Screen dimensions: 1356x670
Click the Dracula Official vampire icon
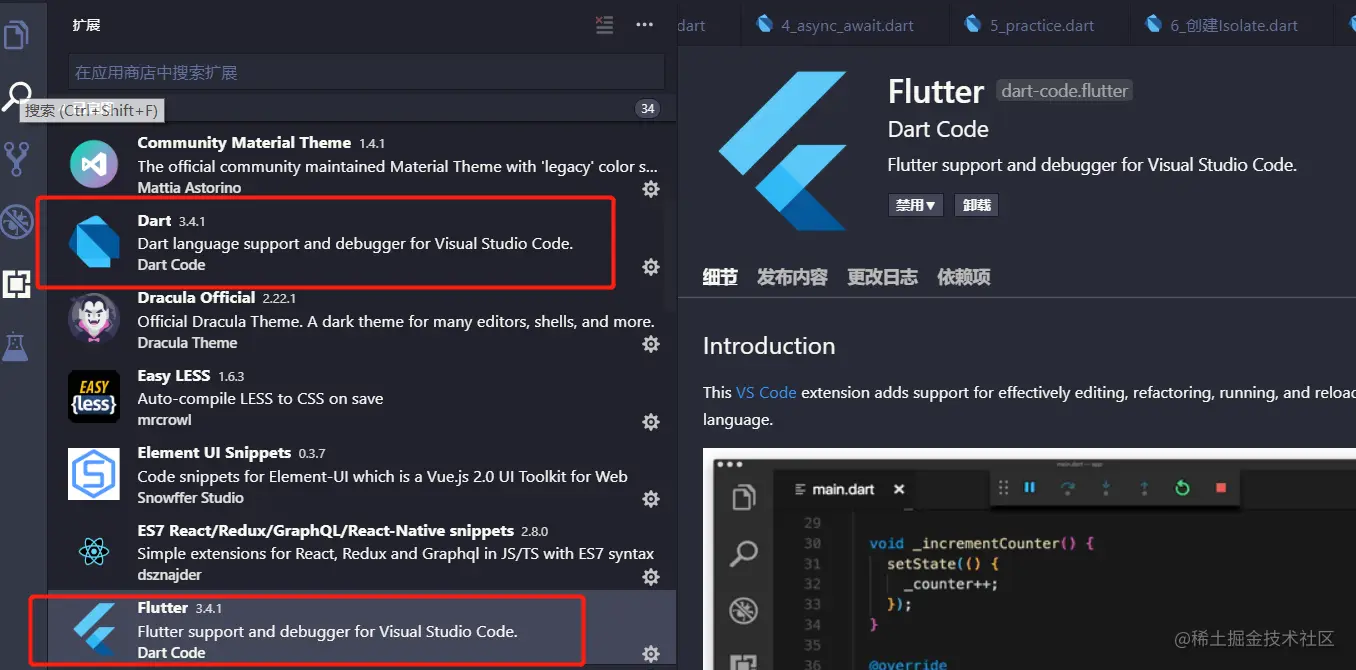tap(94, 319)
